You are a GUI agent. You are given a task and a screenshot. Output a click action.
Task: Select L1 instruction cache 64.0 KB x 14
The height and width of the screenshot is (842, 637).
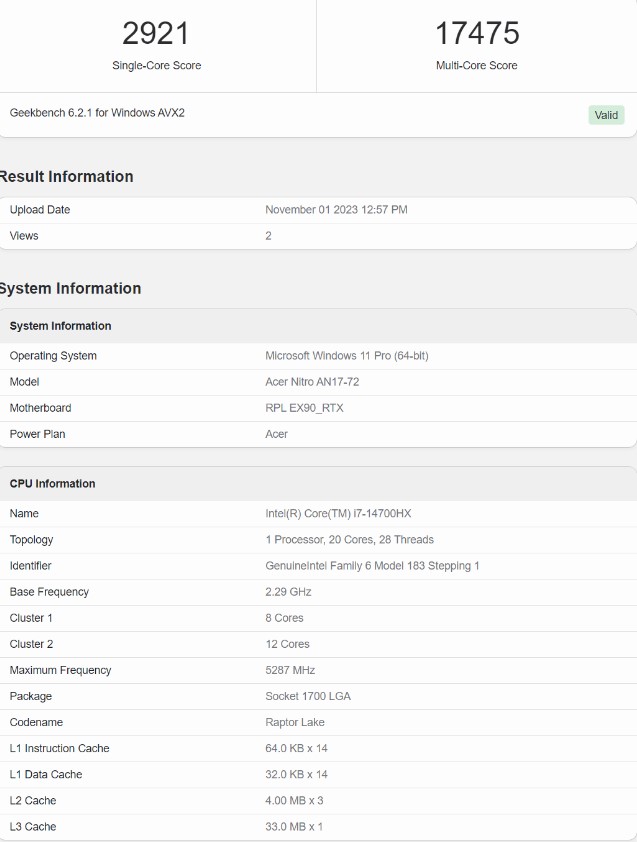pos(296,749)
